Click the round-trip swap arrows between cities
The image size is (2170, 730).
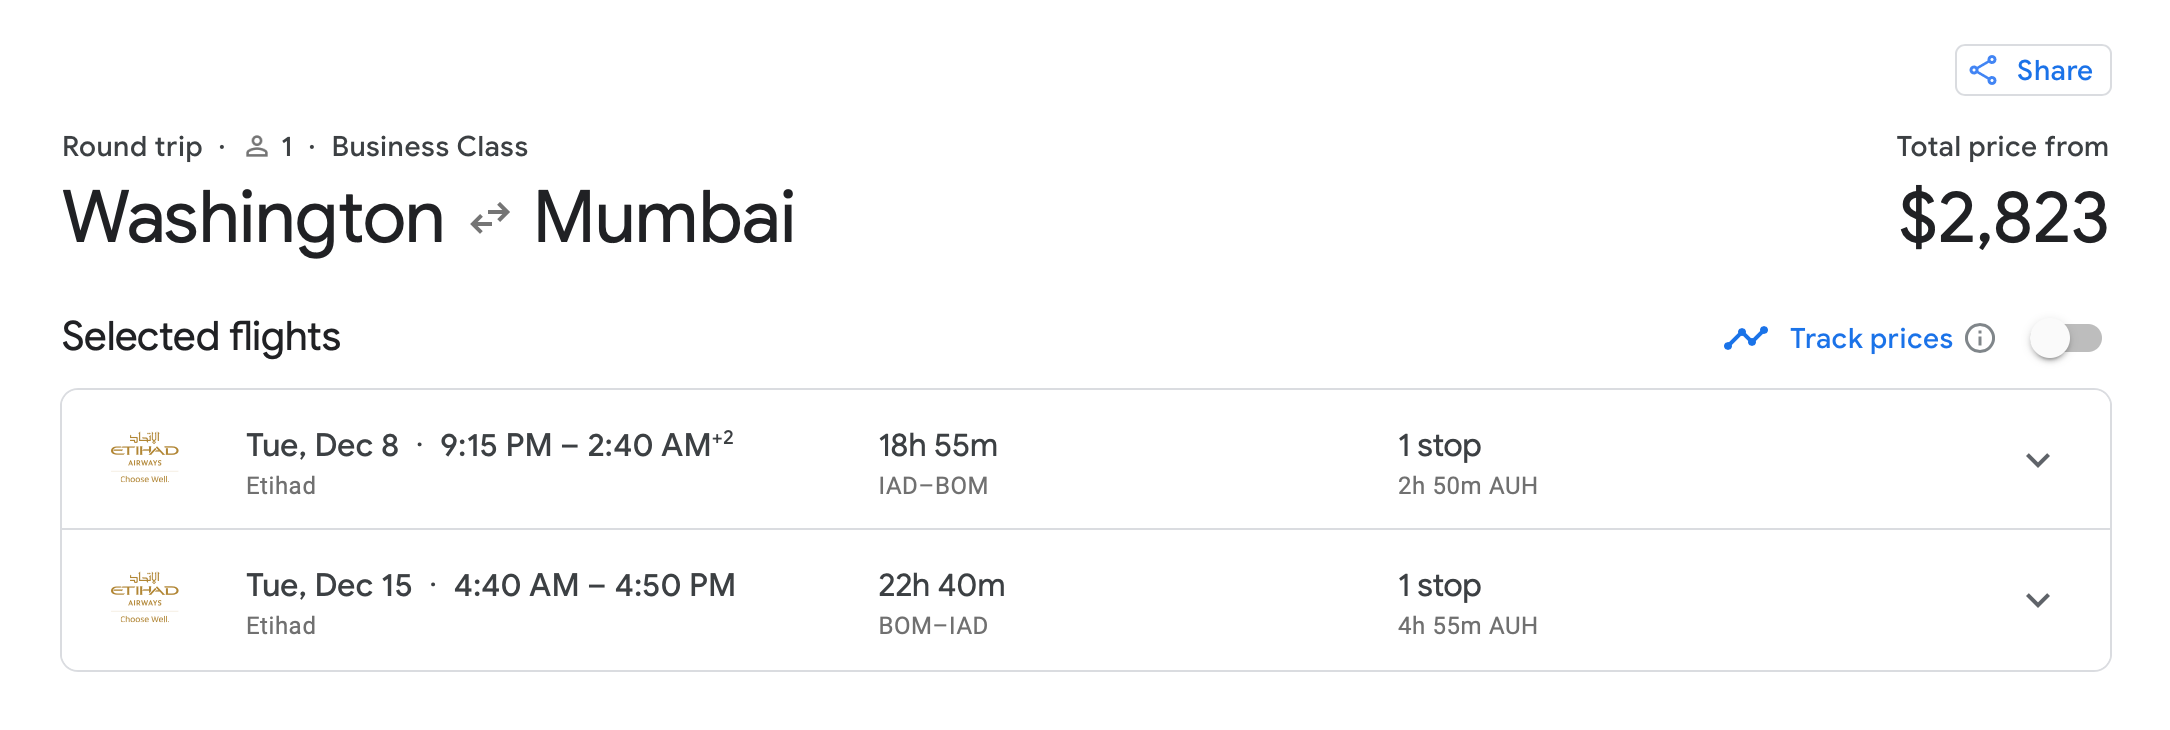(x=489, y=218)
